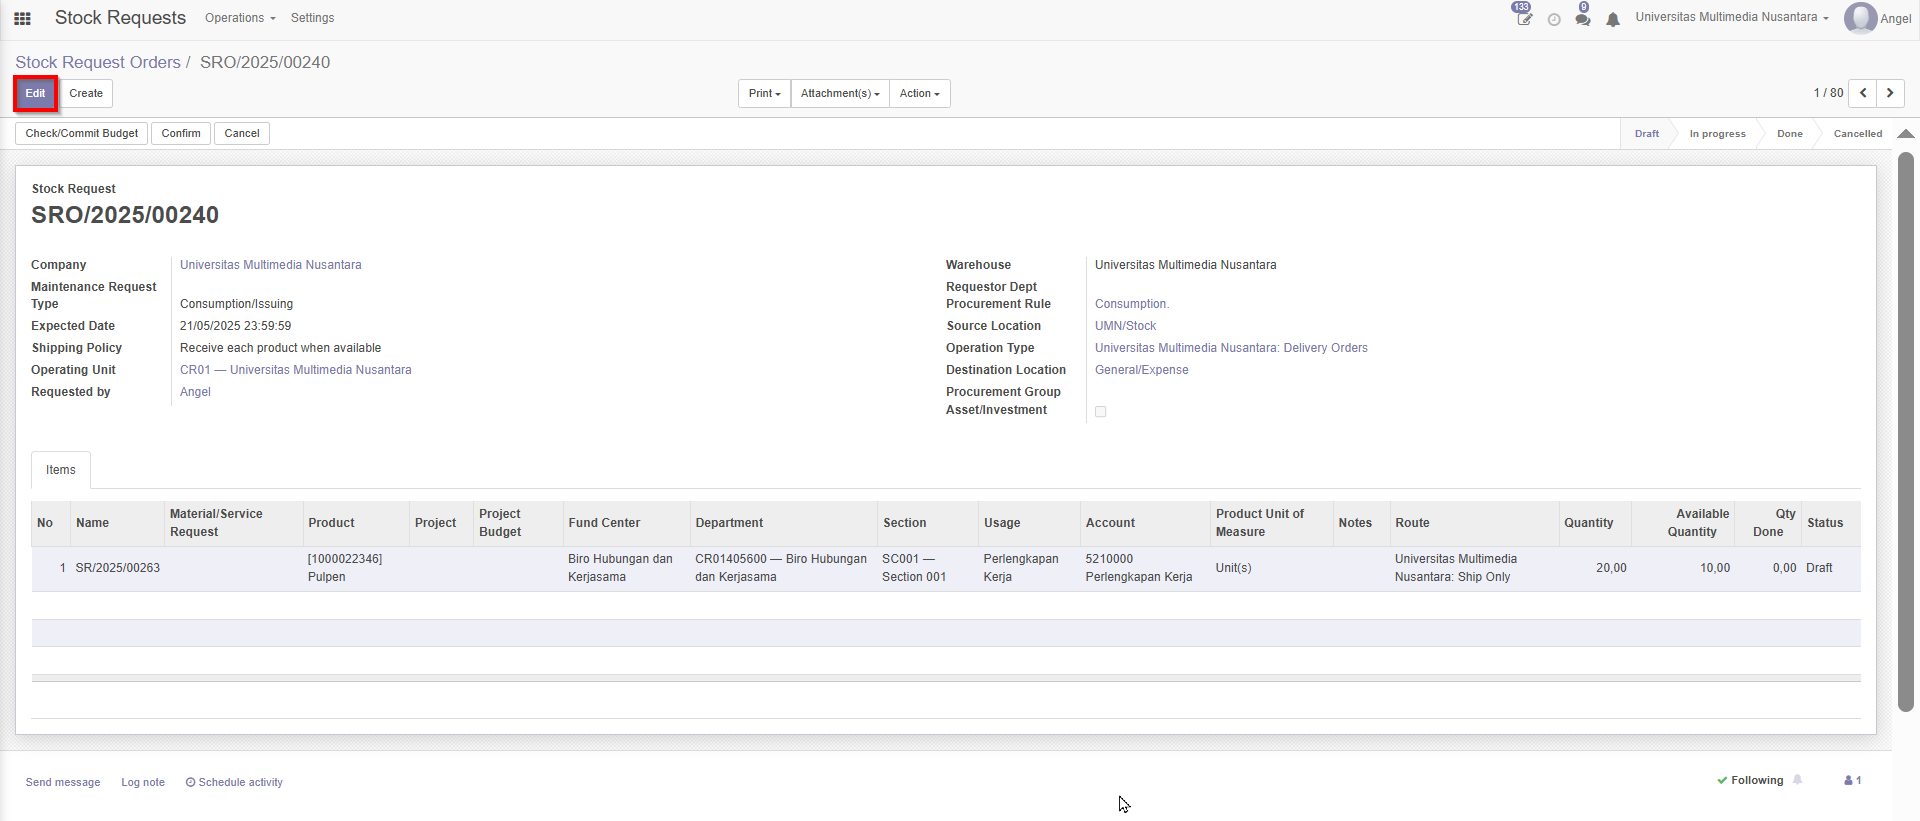Click the Following button
Viewport: 1920px width, 821px height.
1751,780
